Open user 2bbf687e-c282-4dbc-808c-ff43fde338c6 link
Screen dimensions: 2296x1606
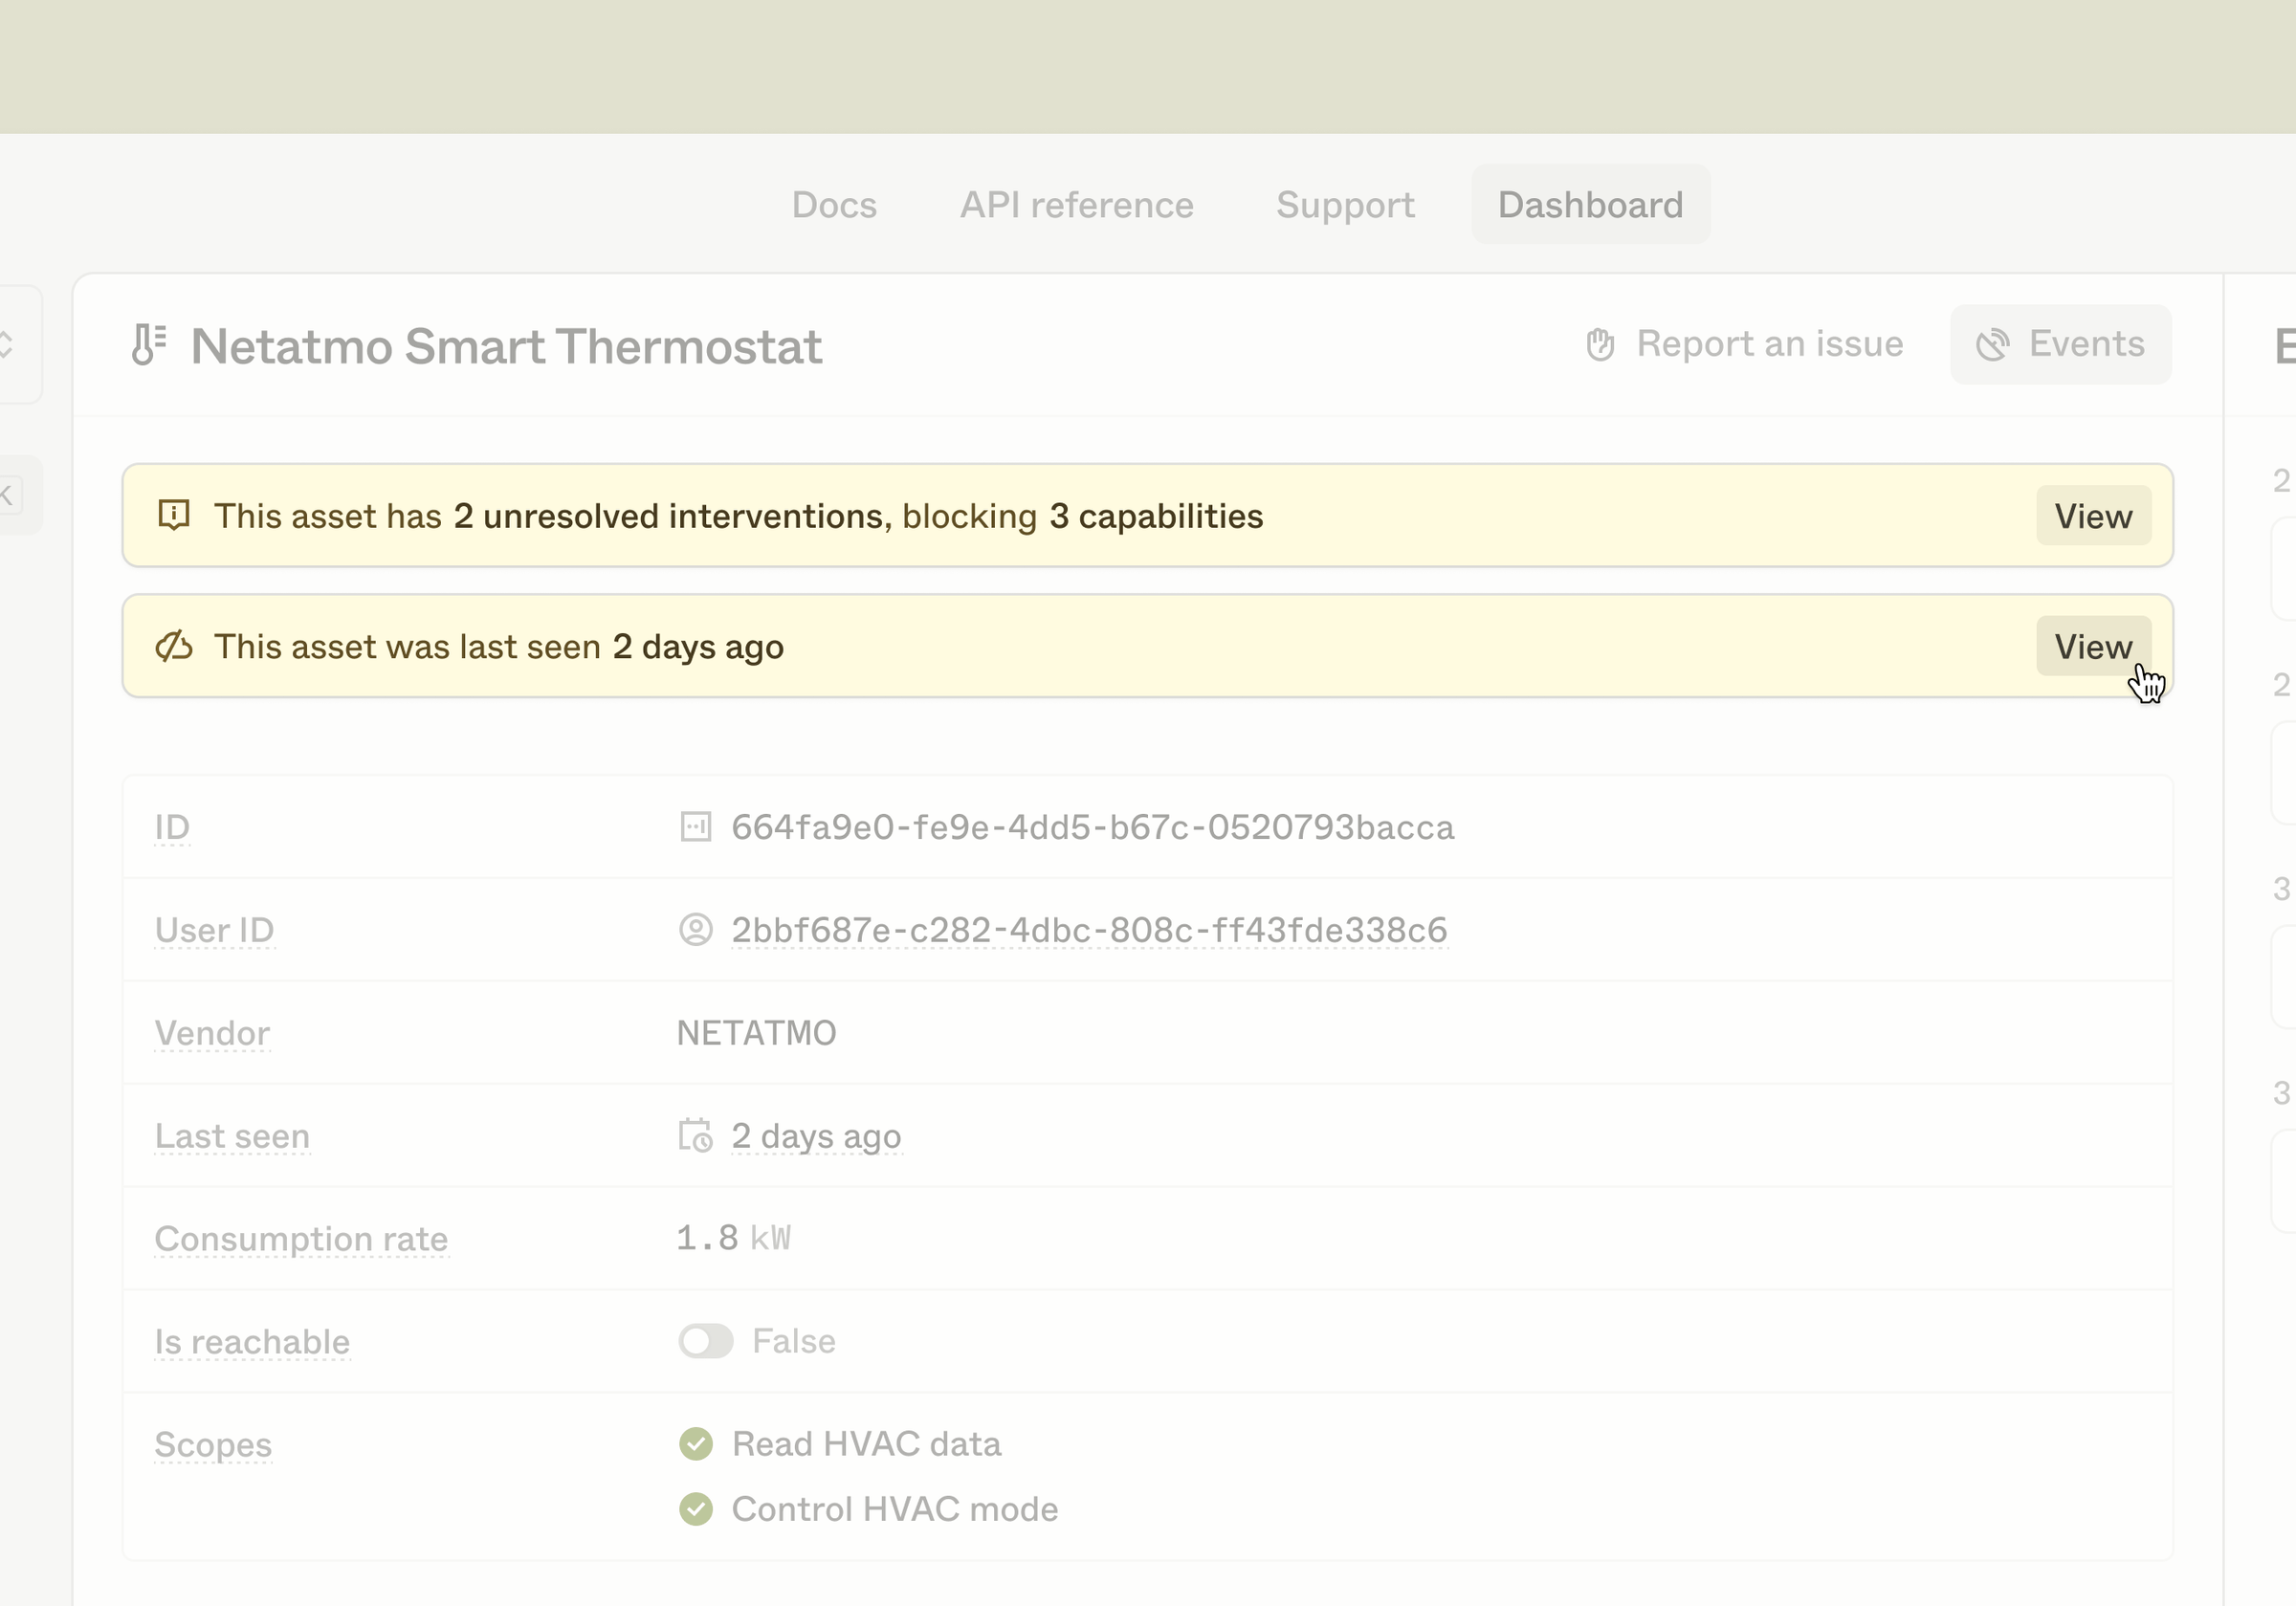[x=1089, y=930]
